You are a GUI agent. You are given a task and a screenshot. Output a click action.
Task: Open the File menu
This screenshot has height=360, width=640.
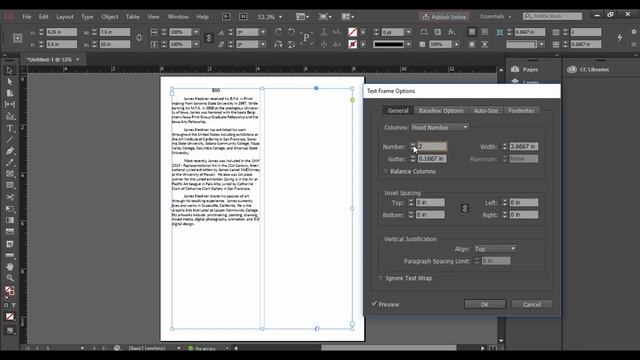coord(27,17)
